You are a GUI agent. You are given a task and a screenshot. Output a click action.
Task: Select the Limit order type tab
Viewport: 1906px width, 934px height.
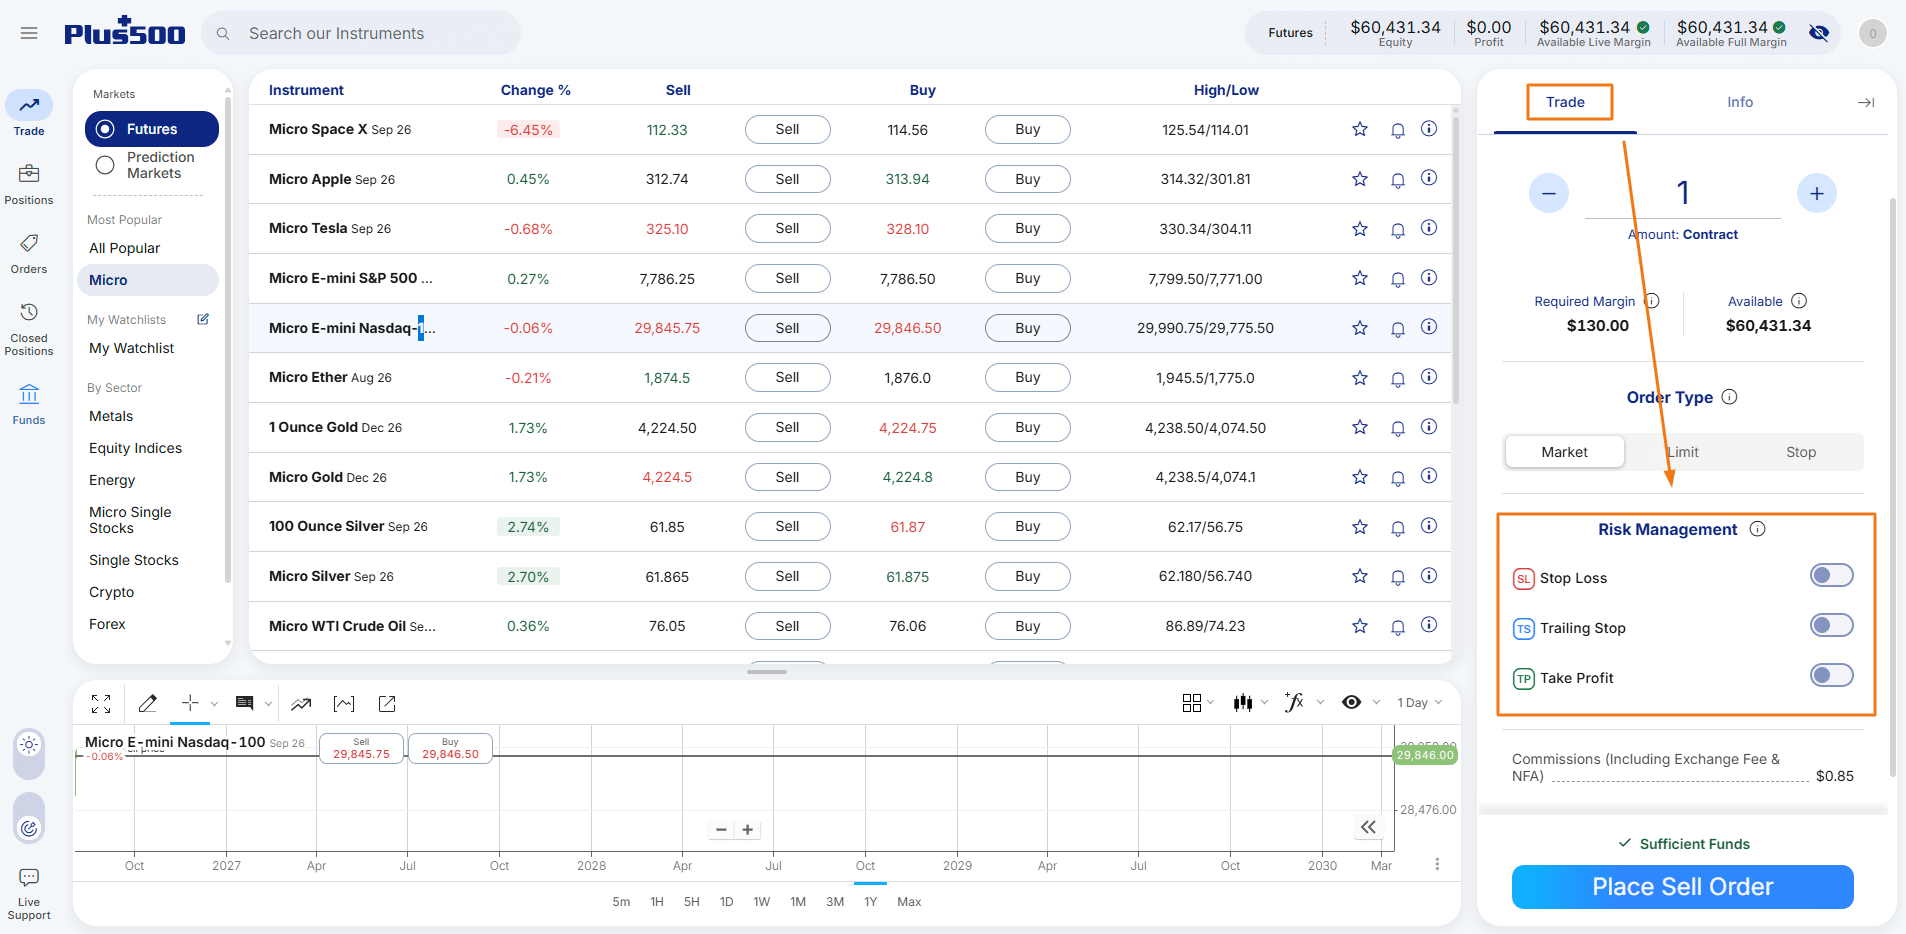pos(1683,452)
